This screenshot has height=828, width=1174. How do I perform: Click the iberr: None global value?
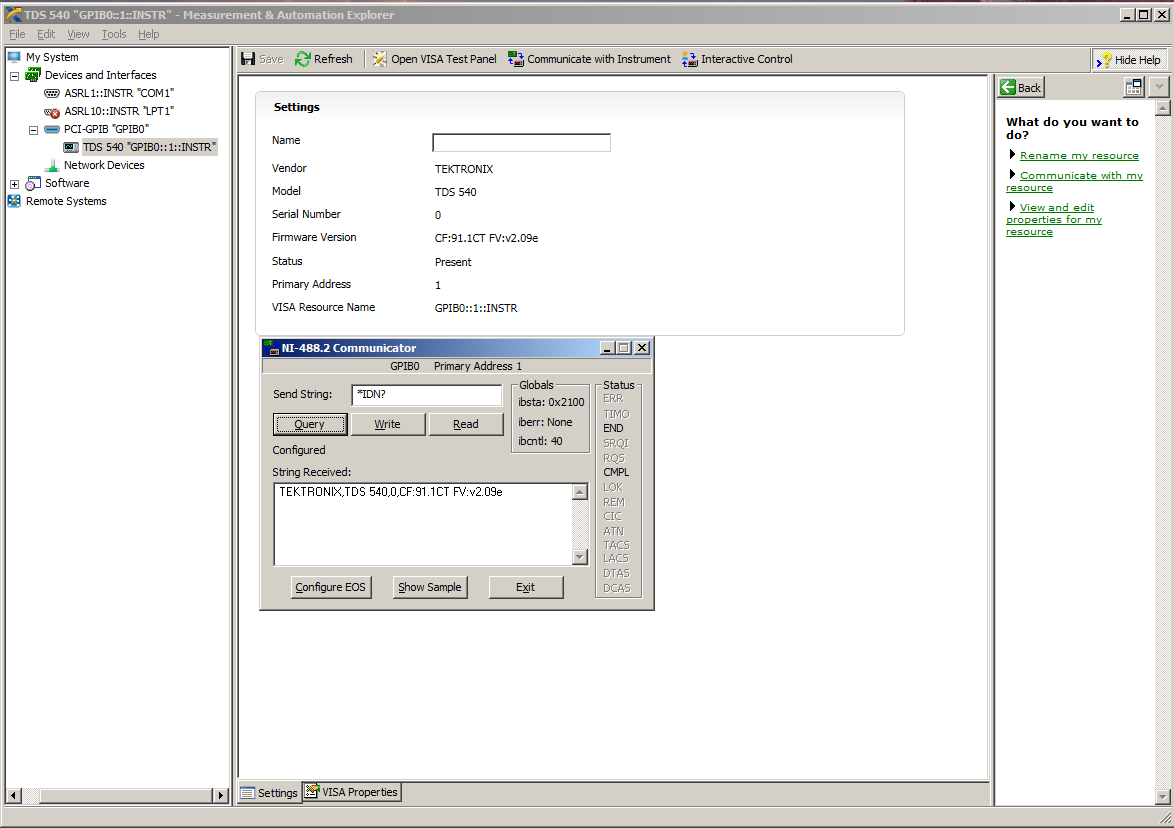tap(545, 422)
